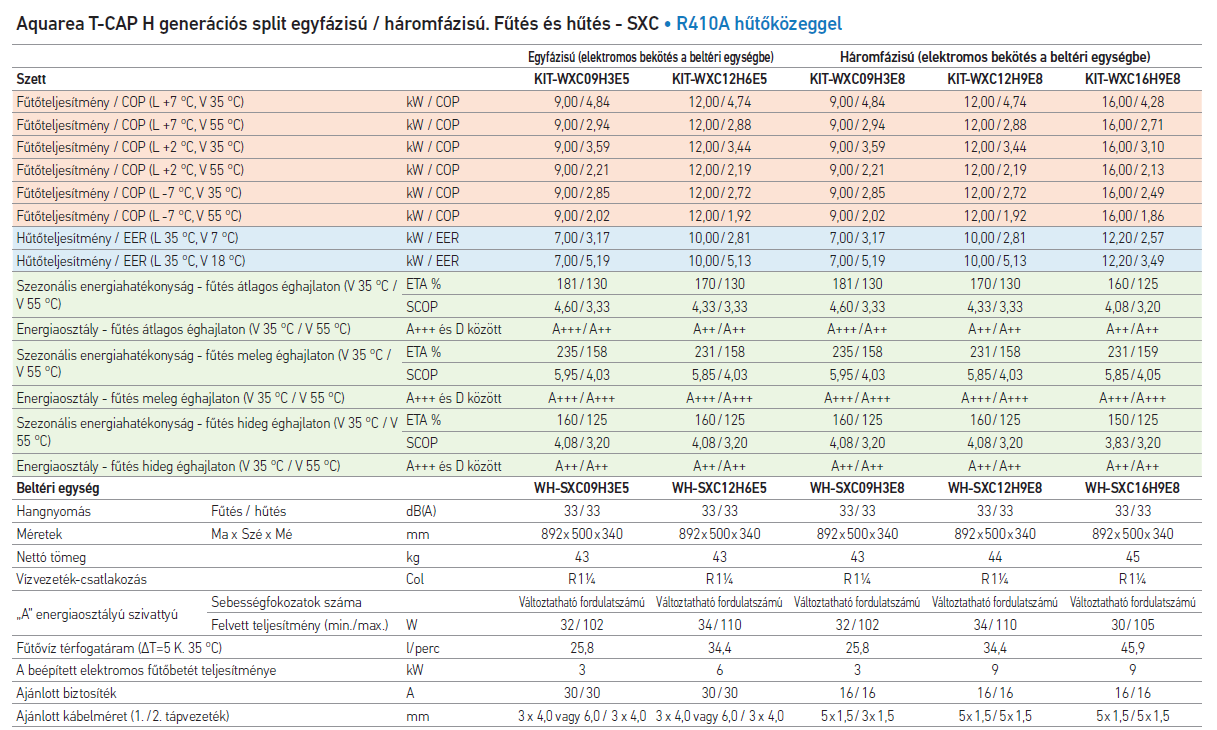
Task: Click the 'Fűtőteljesítmény / COP (L +2 °C, V 35 °C)' label
Action: (x=131, y=146)
